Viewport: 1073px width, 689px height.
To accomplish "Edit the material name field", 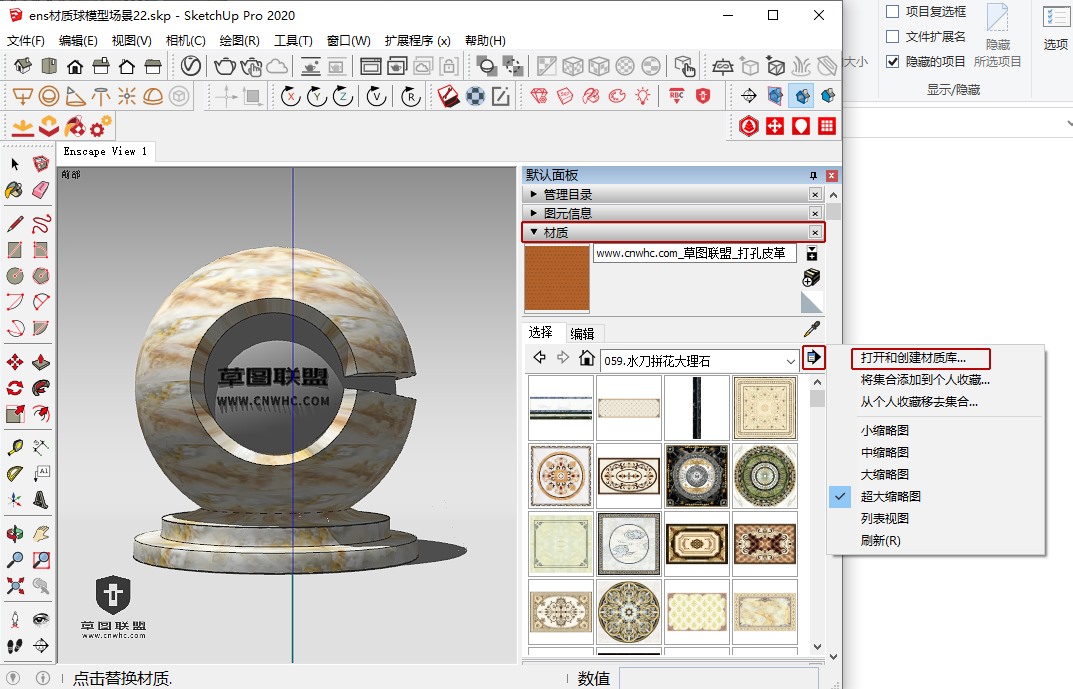I will (695, 253).
